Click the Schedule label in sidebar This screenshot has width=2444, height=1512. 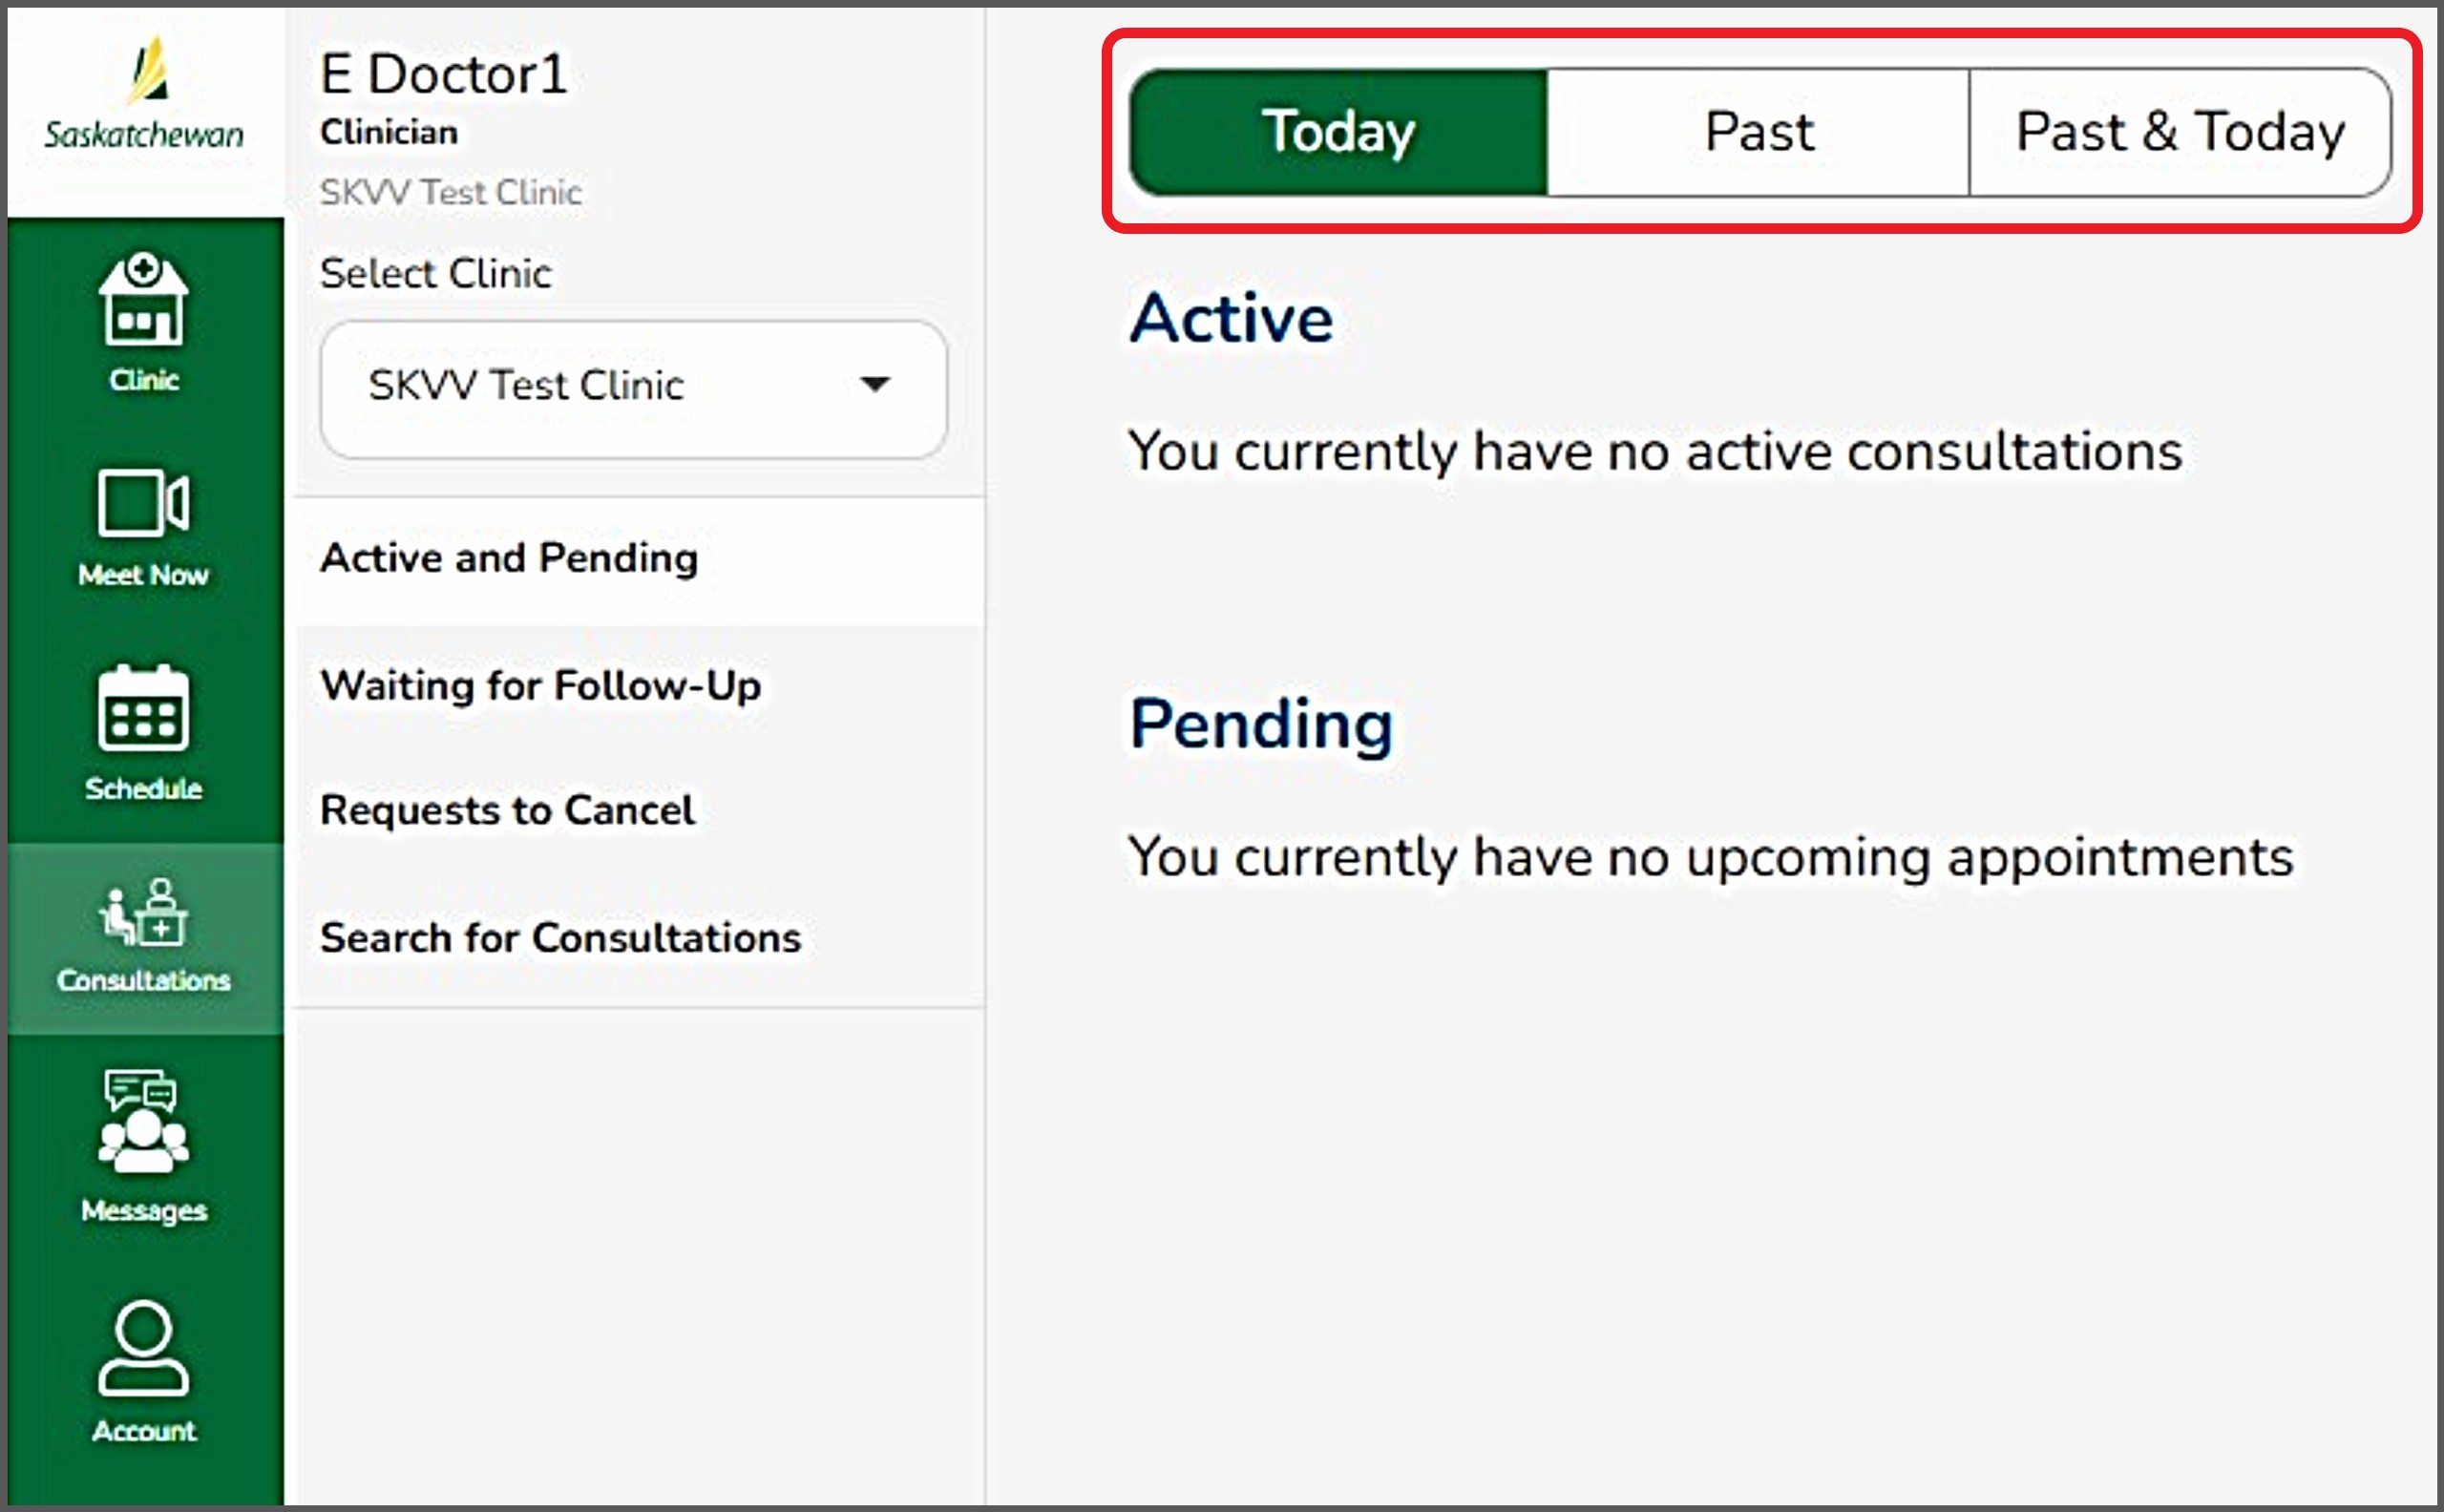143,788
